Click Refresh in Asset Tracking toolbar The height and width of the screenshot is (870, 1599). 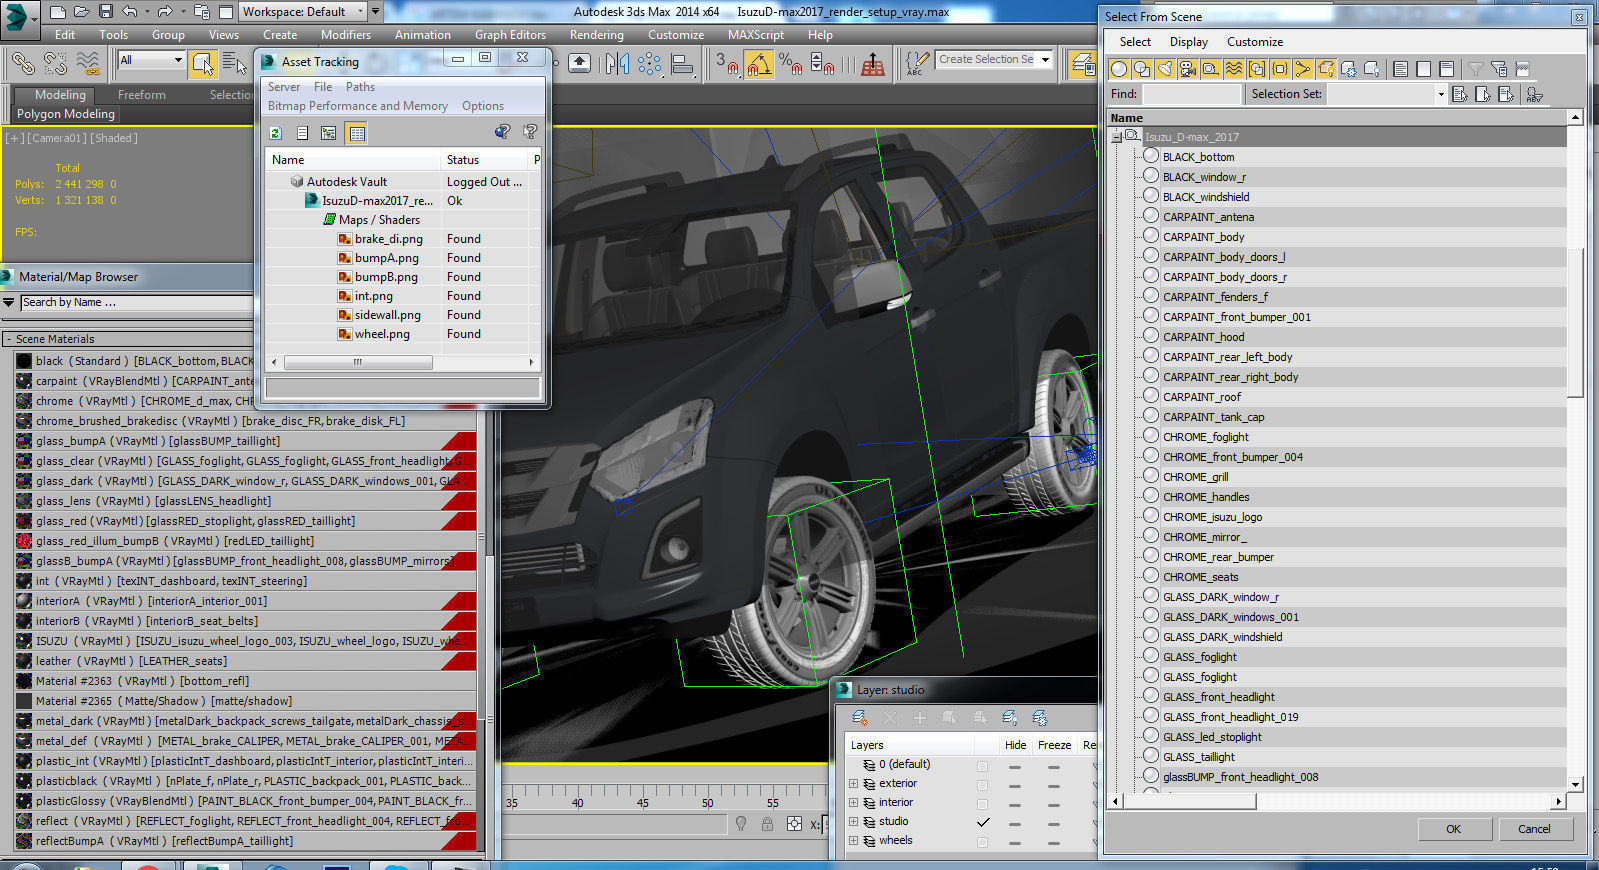pyautogui.click(x=276, y=132)
